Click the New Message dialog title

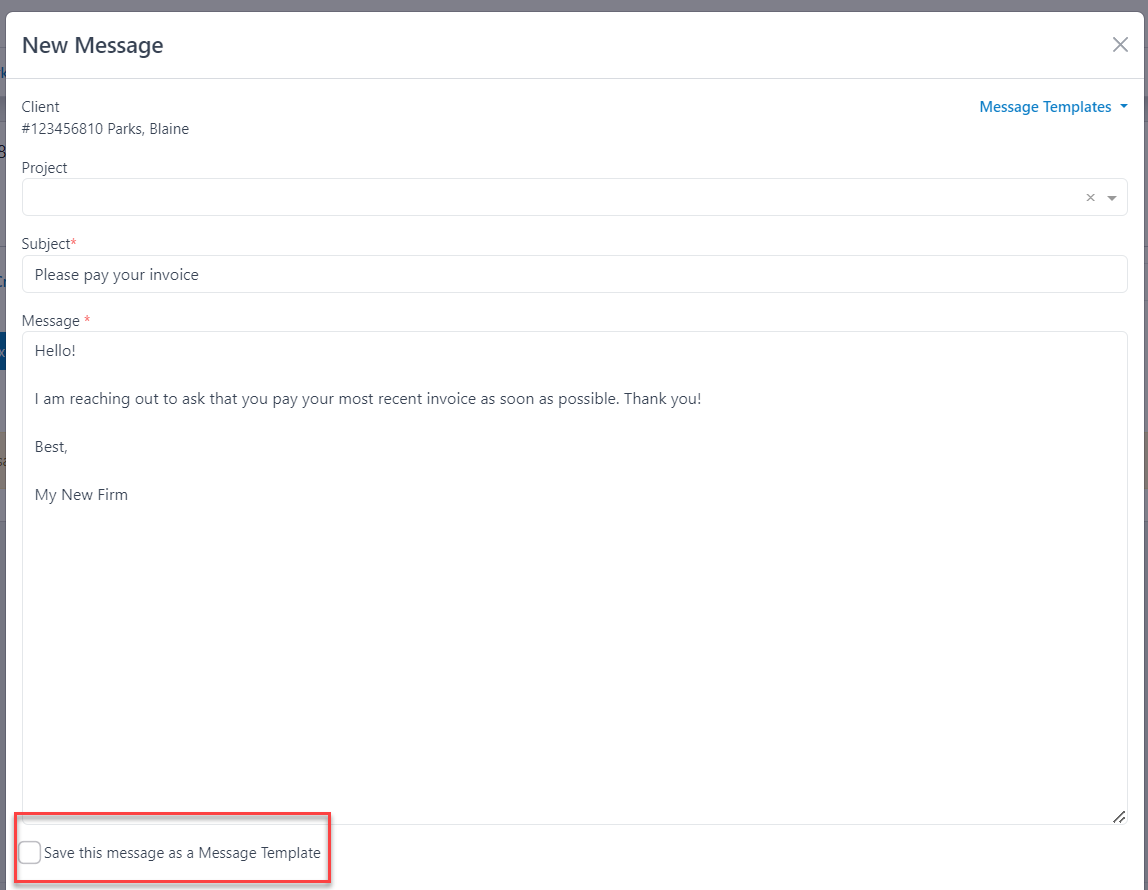(x=92, y=45)
